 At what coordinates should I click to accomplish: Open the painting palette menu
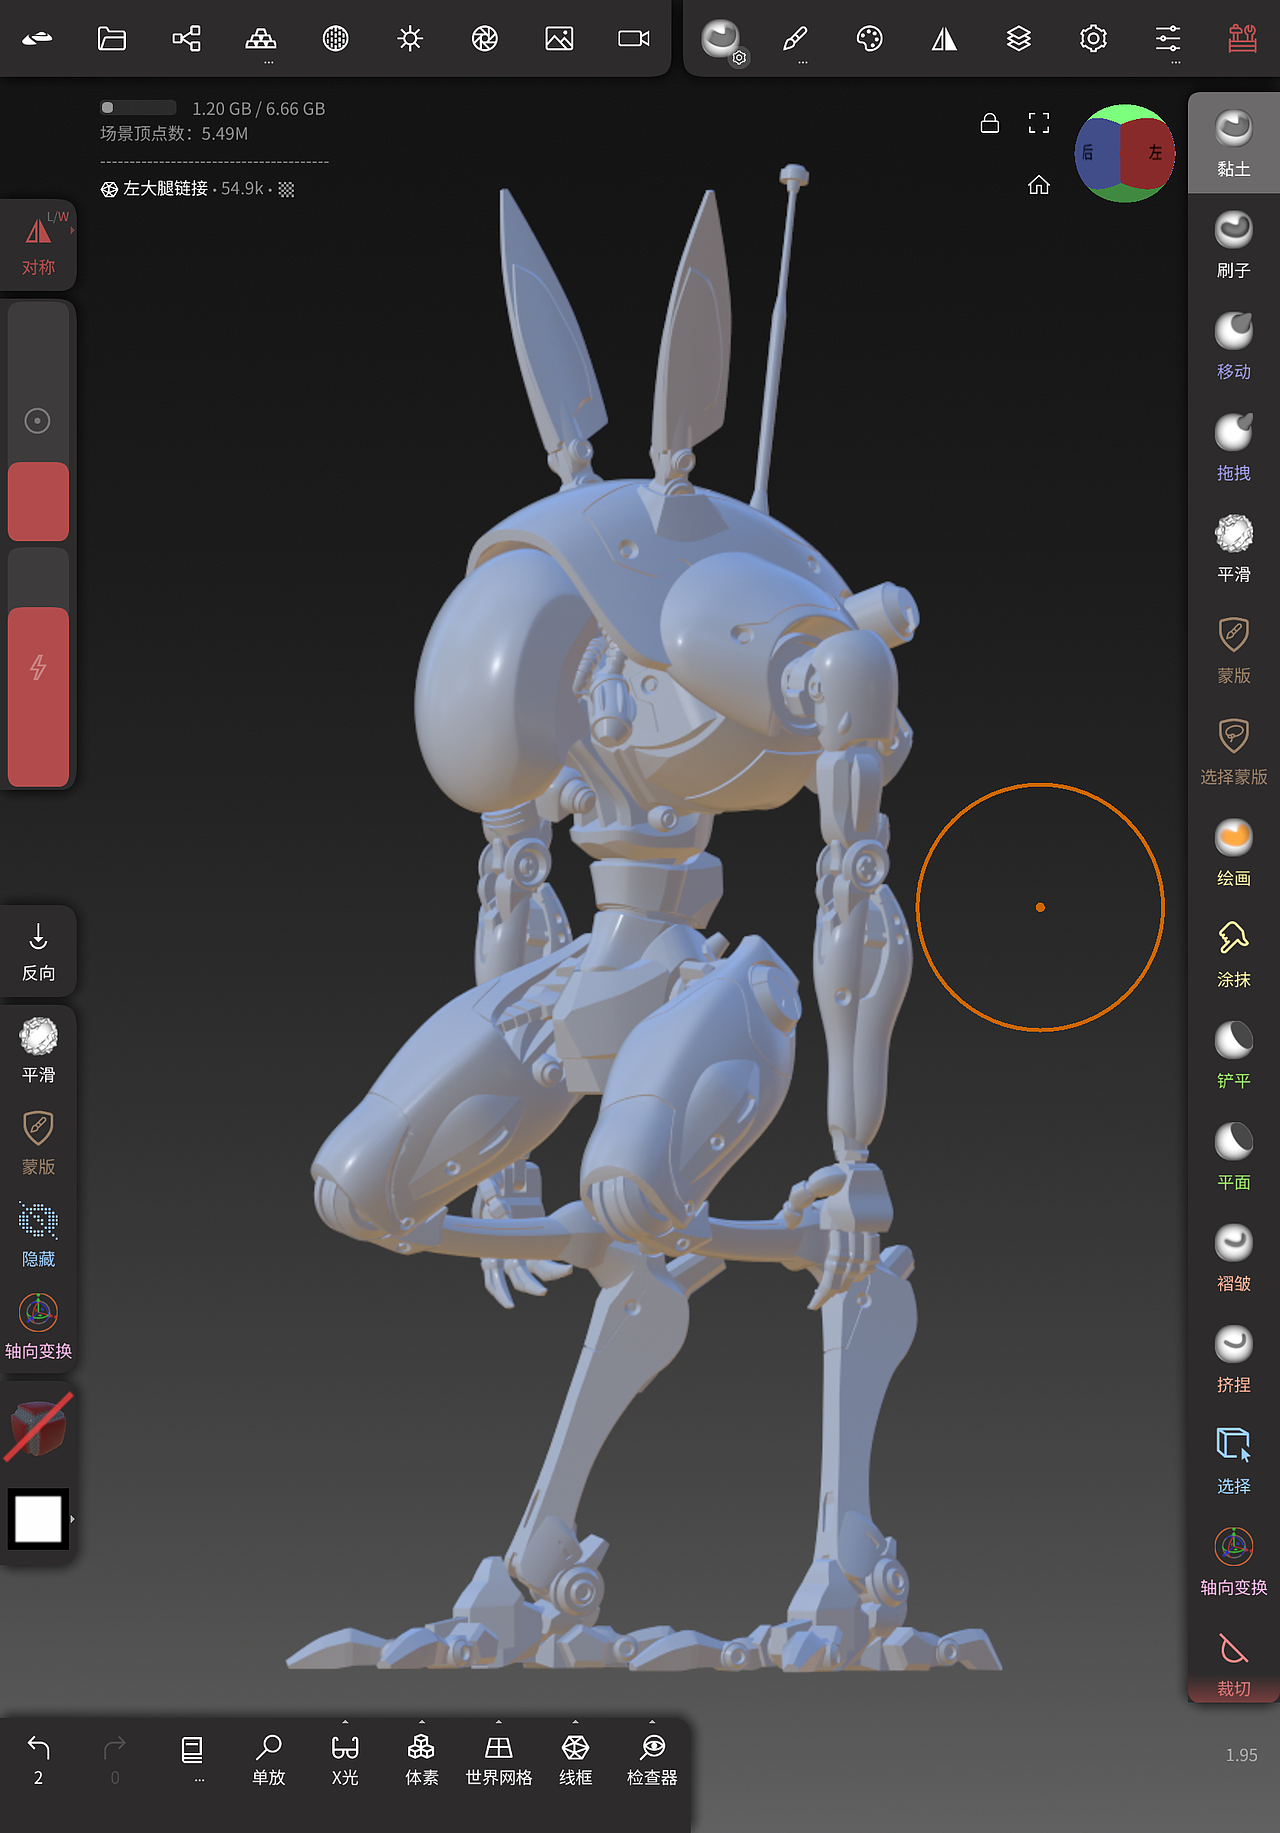[870, 39]
